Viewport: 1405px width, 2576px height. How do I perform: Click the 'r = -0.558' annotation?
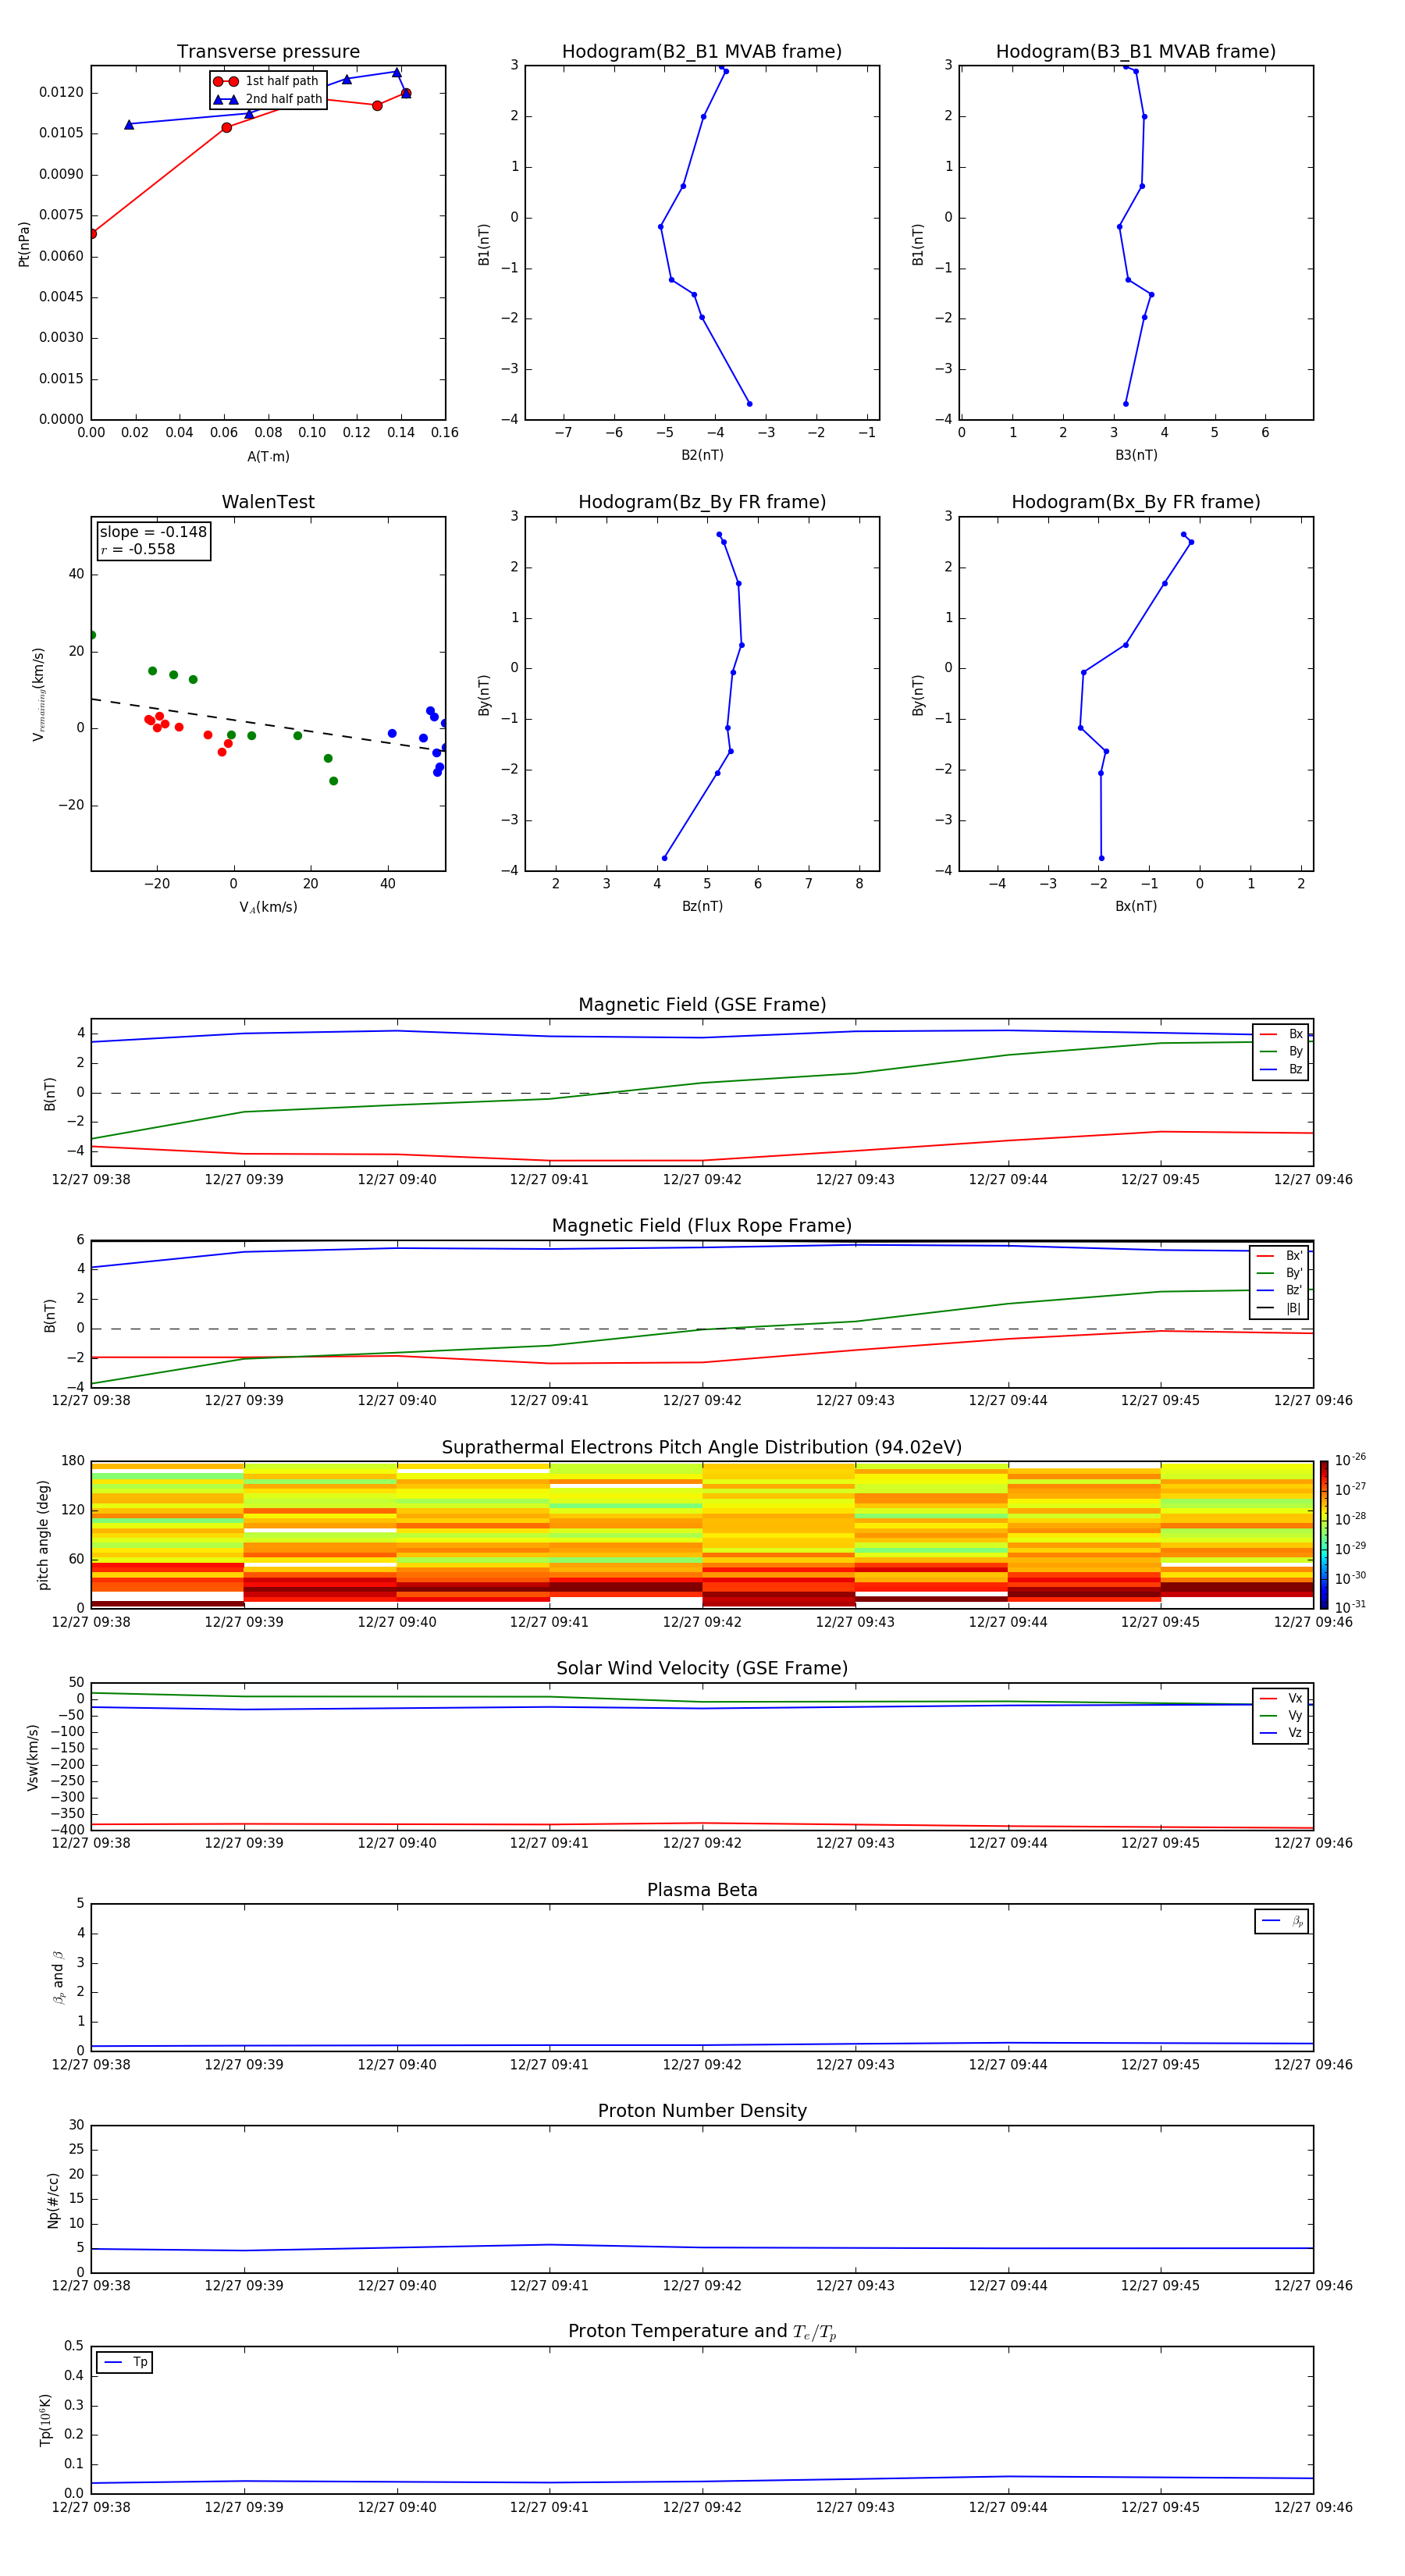pos(138,549)
